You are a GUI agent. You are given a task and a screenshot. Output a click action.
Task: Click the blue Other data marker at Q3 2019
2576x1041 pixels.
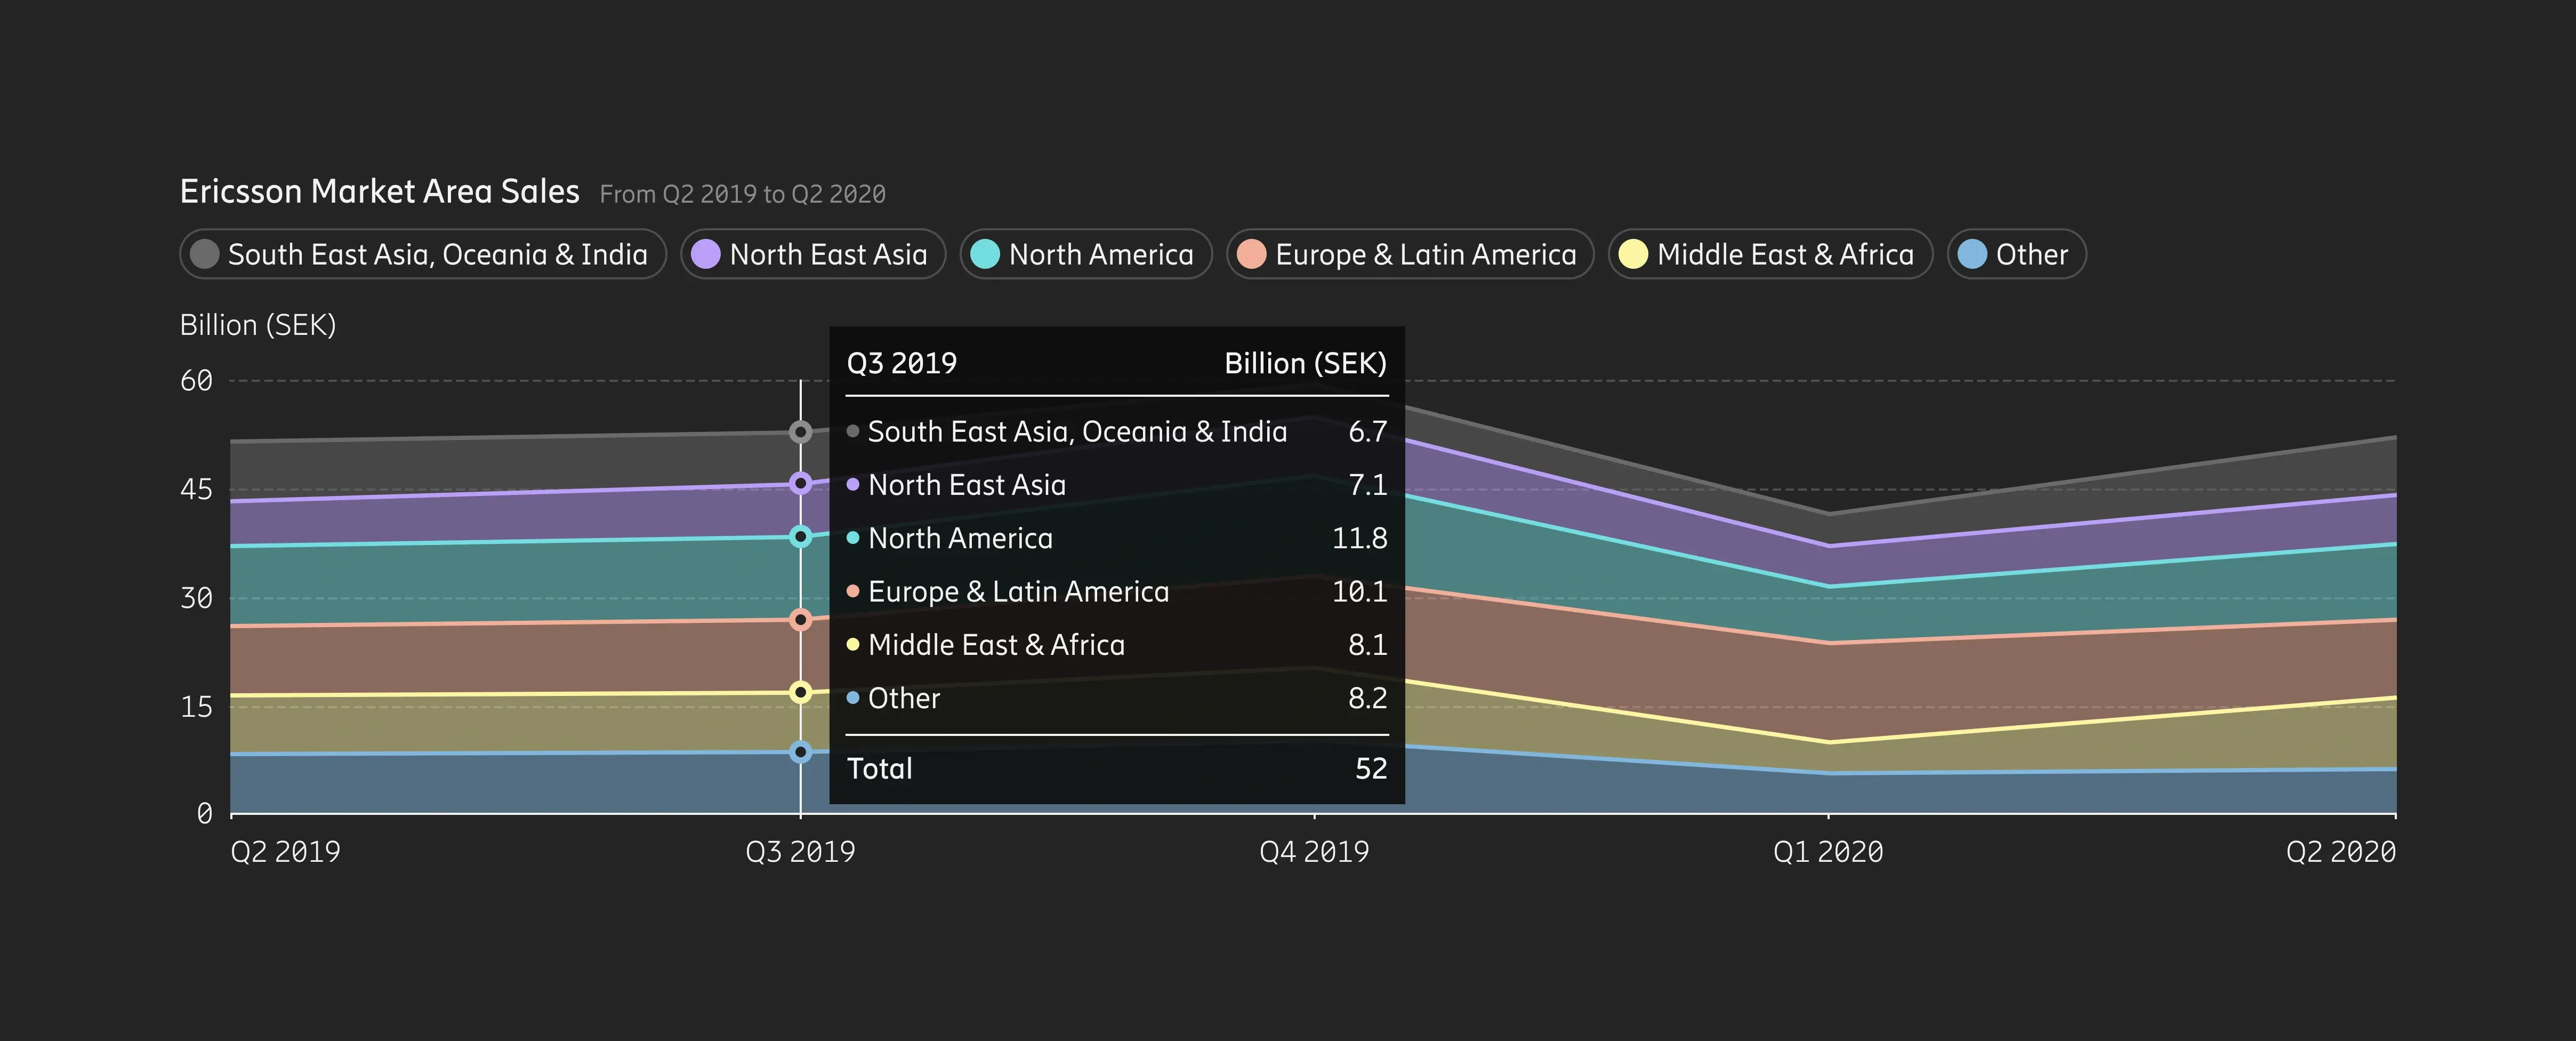point(800,752)
